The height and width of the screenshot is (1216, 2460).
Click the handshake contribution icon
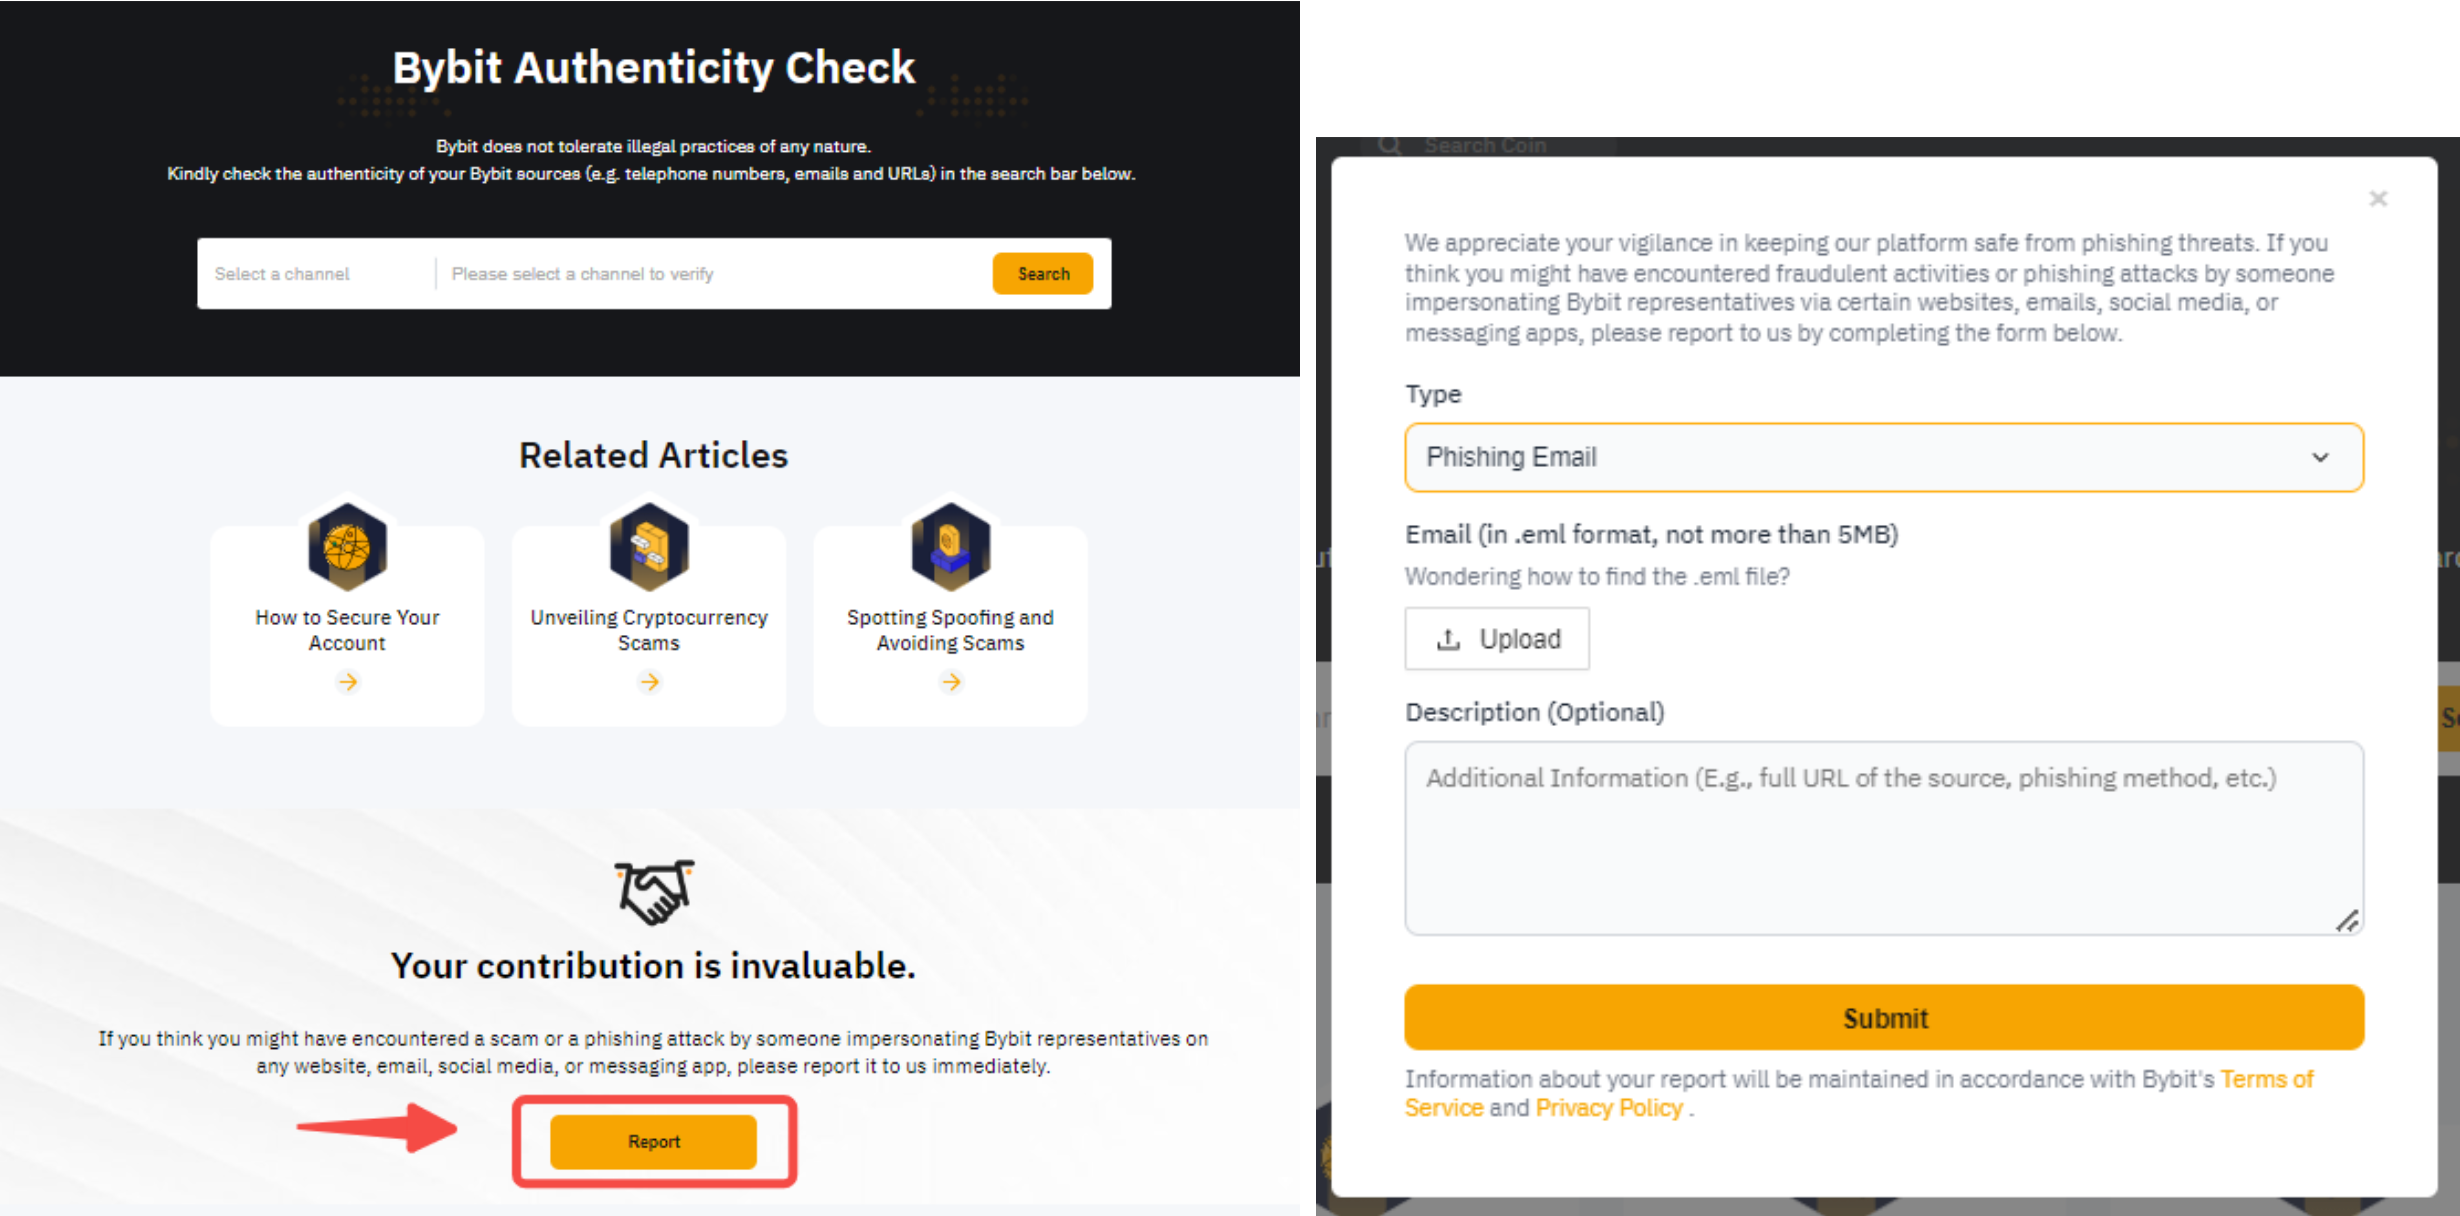point(653,890)
